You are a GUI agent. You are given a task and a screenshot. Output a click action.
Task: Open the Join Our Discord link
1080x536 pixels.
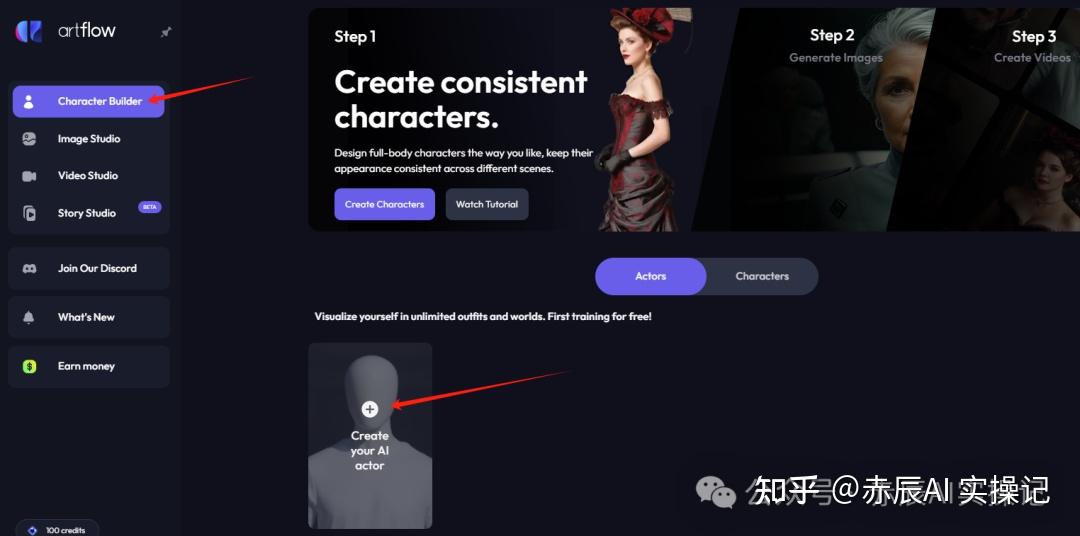pyautogui.click(x=89, y=269)
